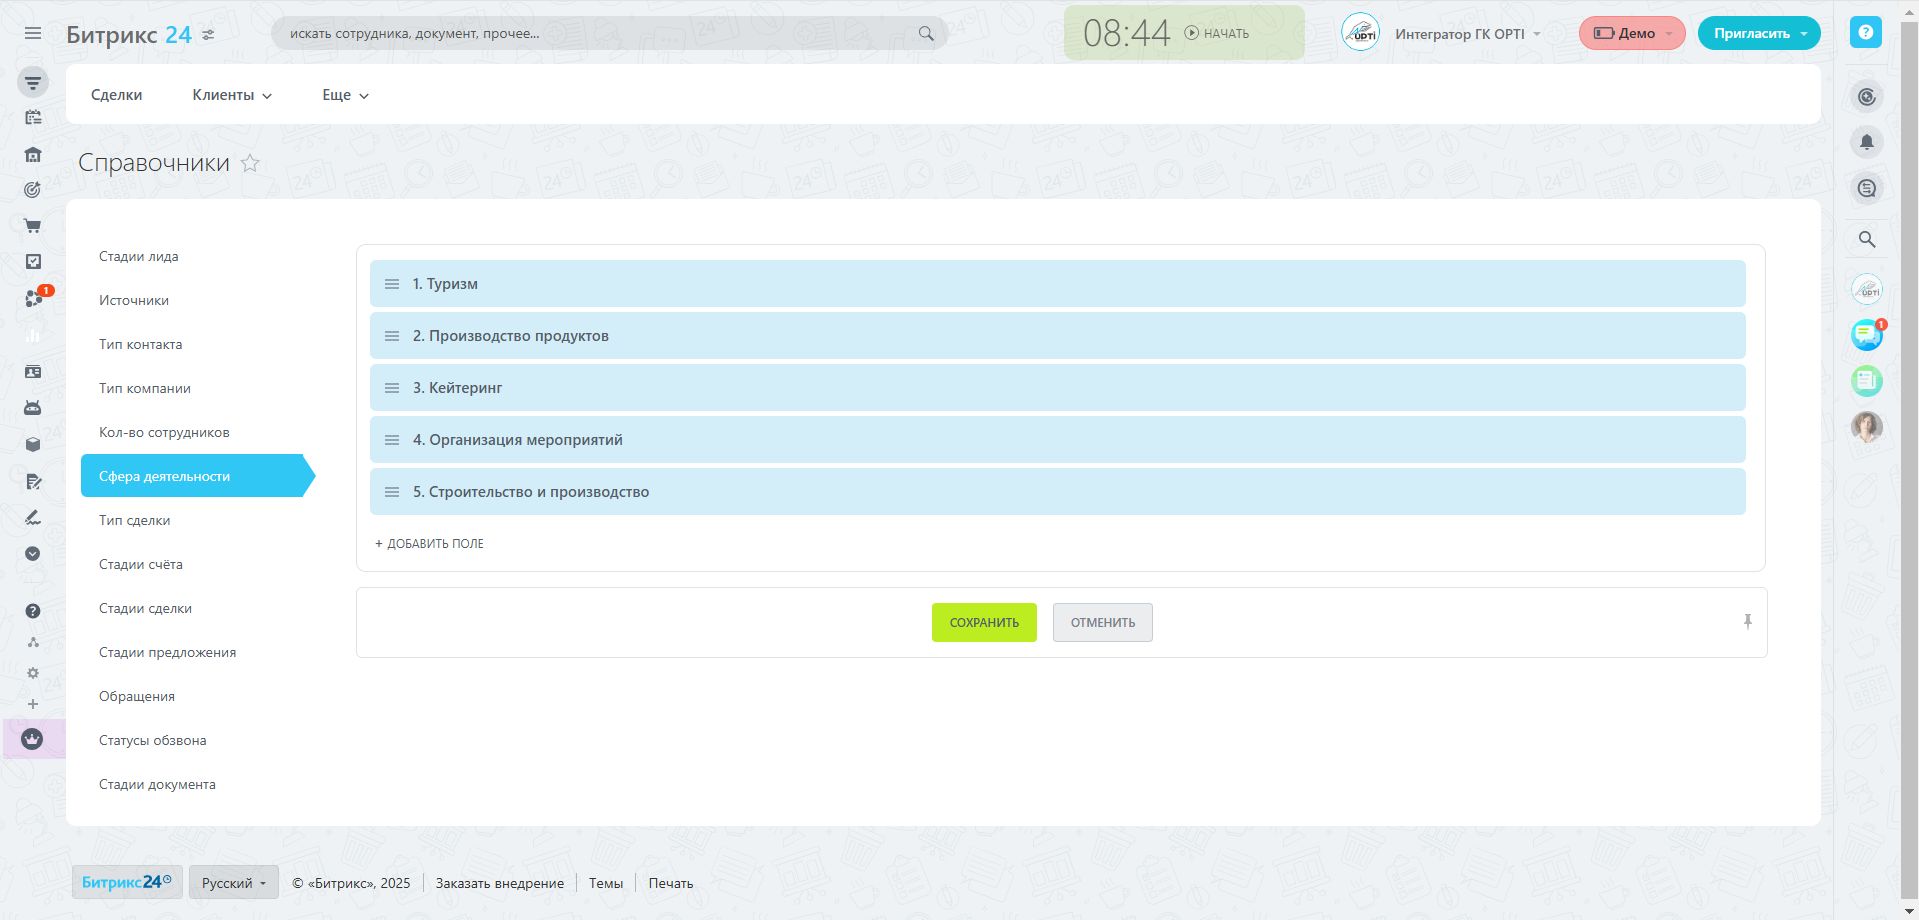Viewport: 1919px width, 920px height.
Task: Click the search magnifier in right panel
Action: point(1866,239)
